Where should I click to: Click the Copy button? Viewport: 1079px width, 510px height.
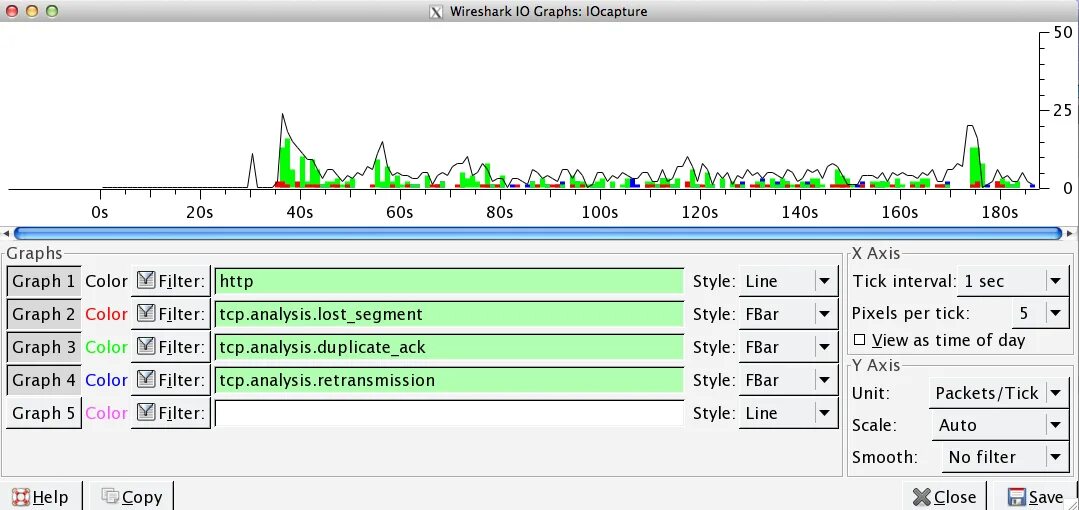pyautogui.click(x=131, y=497)
